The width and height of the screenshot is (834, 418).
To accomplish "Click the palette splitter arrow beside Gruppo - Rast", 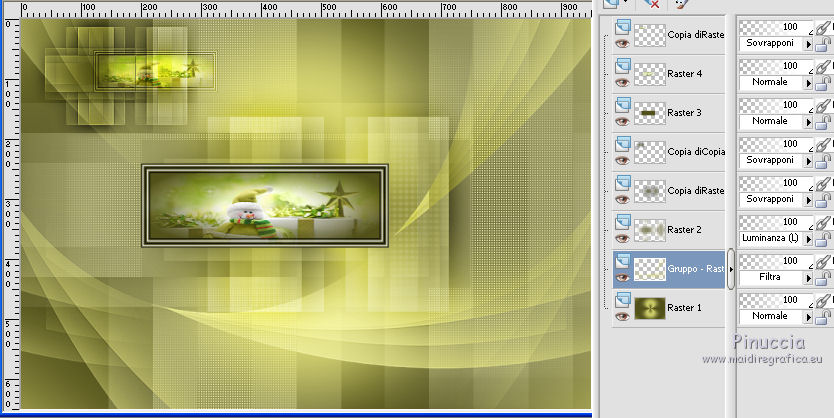I will (731, 269).
